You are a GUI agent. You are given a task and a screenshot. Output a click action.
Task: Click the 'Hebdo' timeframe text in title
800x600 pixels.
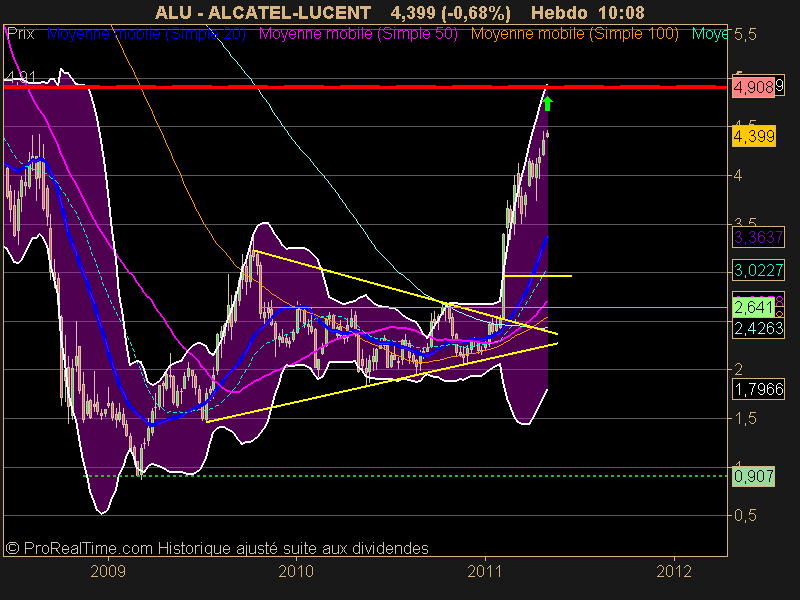point(559,13)
